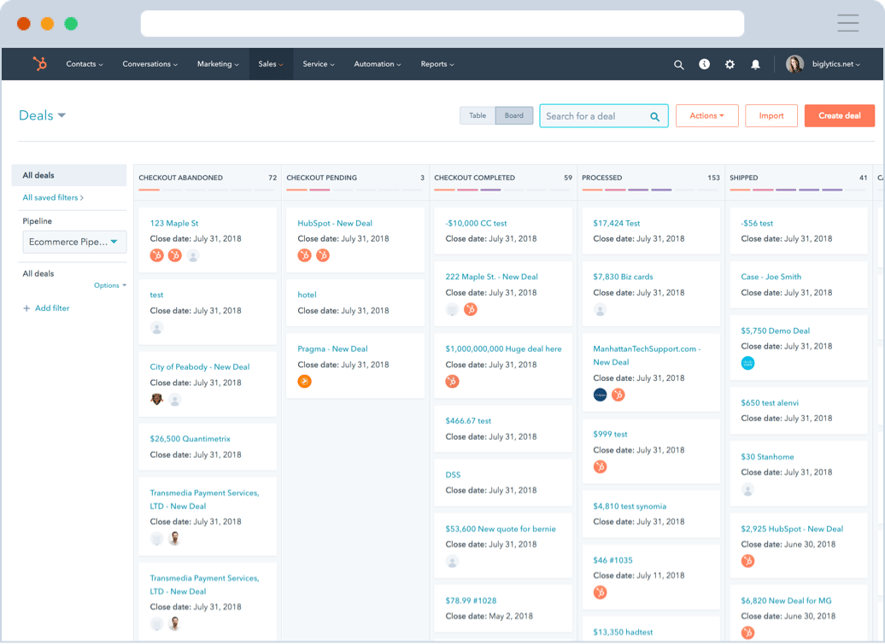The image size is (885, 644).
Task: Click the user avatar photo in the navbar
Action: tap(795, 64)
